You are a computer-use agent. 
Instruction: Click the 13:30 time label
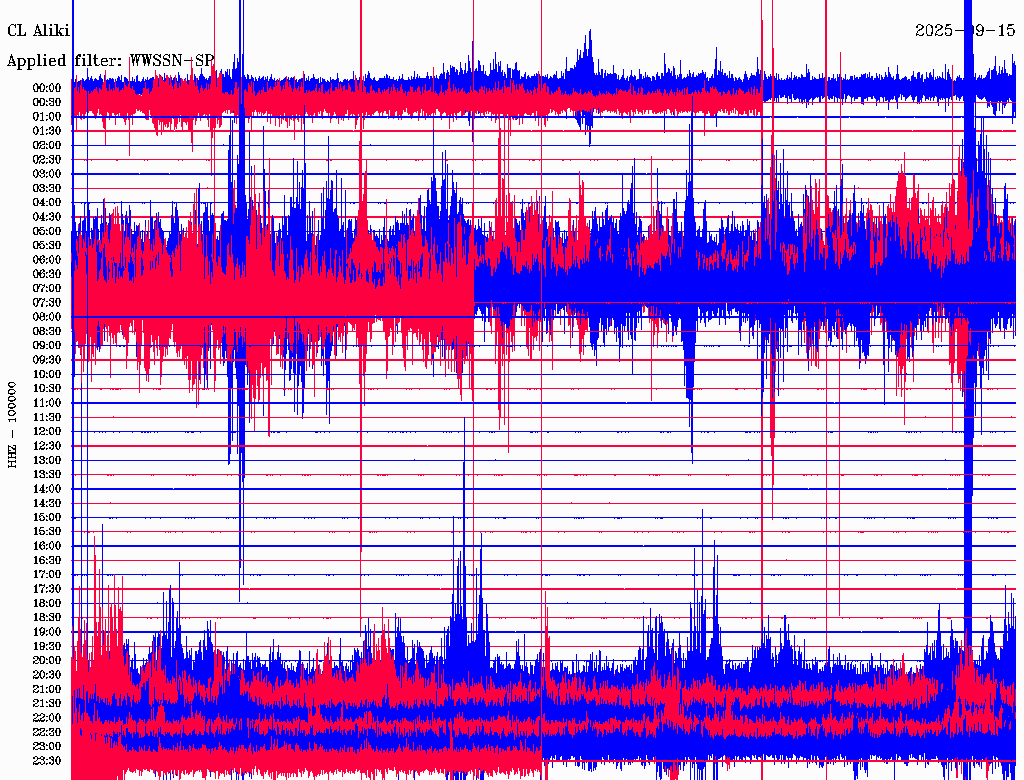(47, 475)
